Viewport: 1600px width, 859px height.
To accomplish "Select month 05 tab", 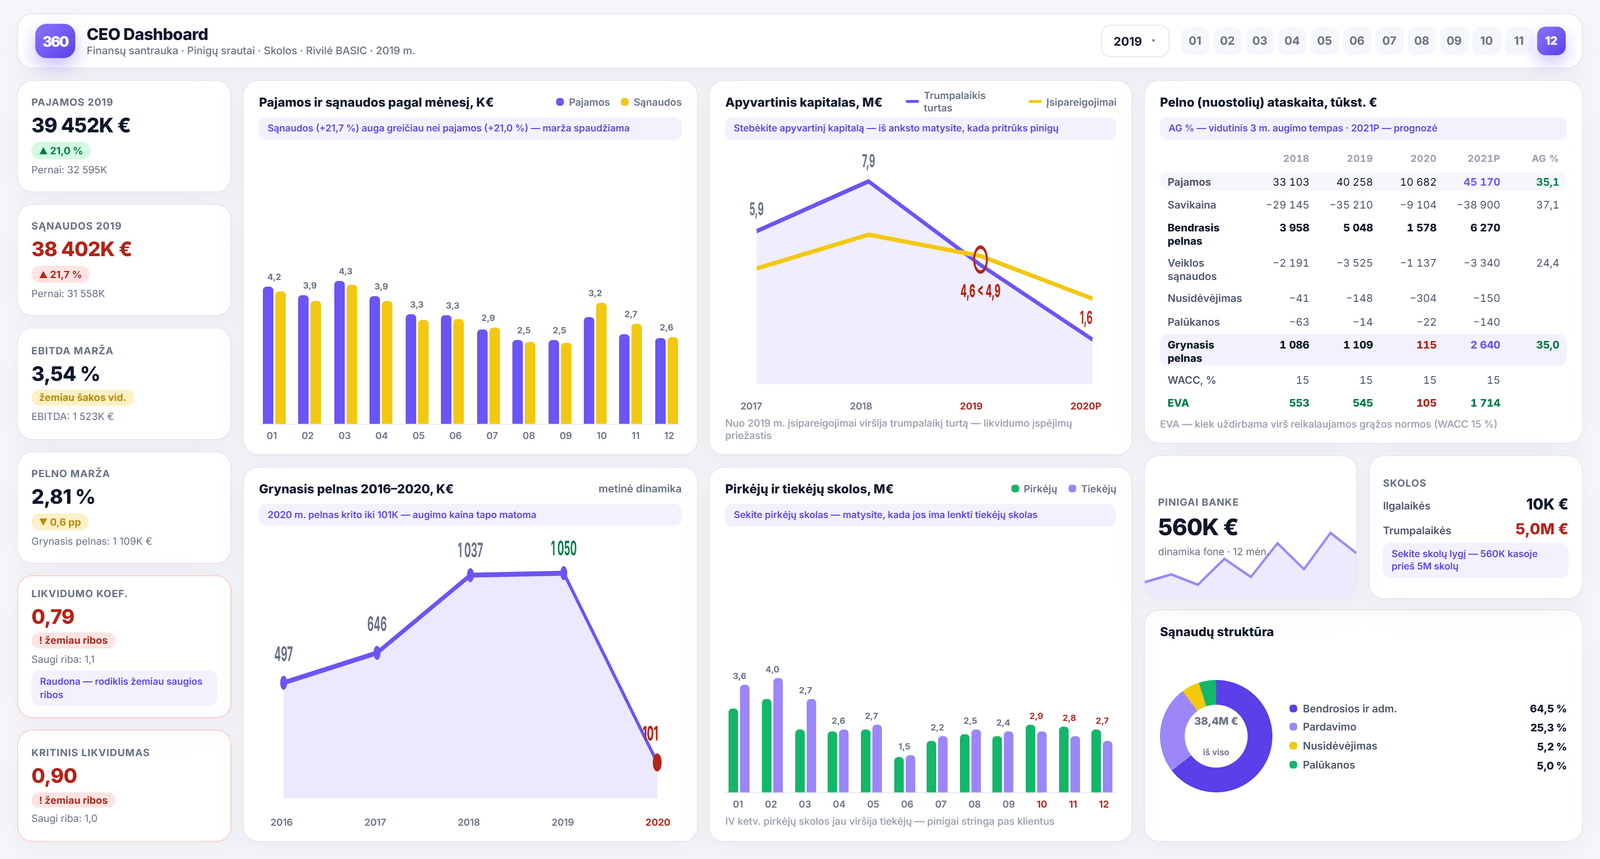I will click(1324, 41).
